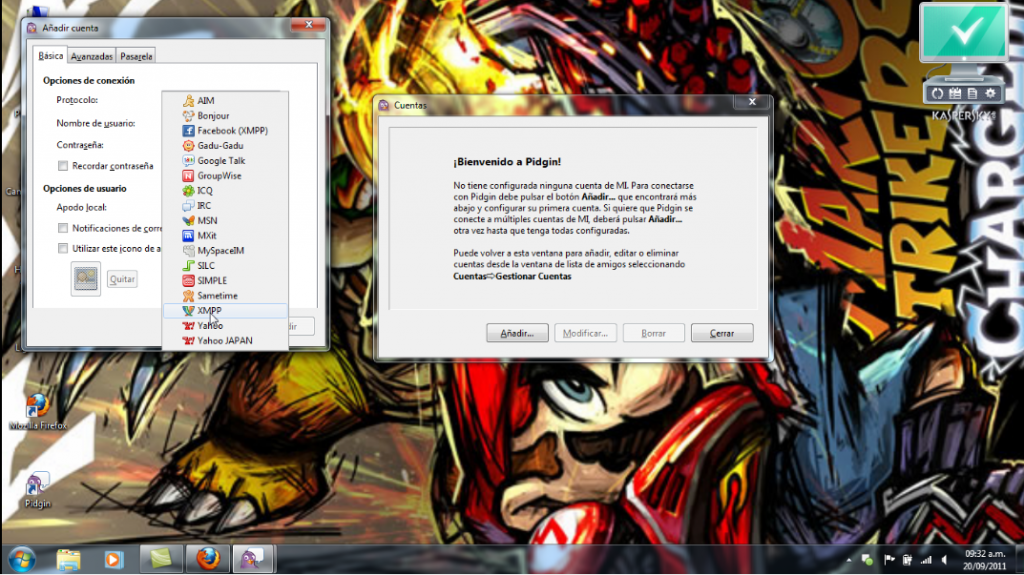The height and width of the screenshot is (575, 1024).
Task: Click the MySpaceIM icon
Action: (188, 251)
